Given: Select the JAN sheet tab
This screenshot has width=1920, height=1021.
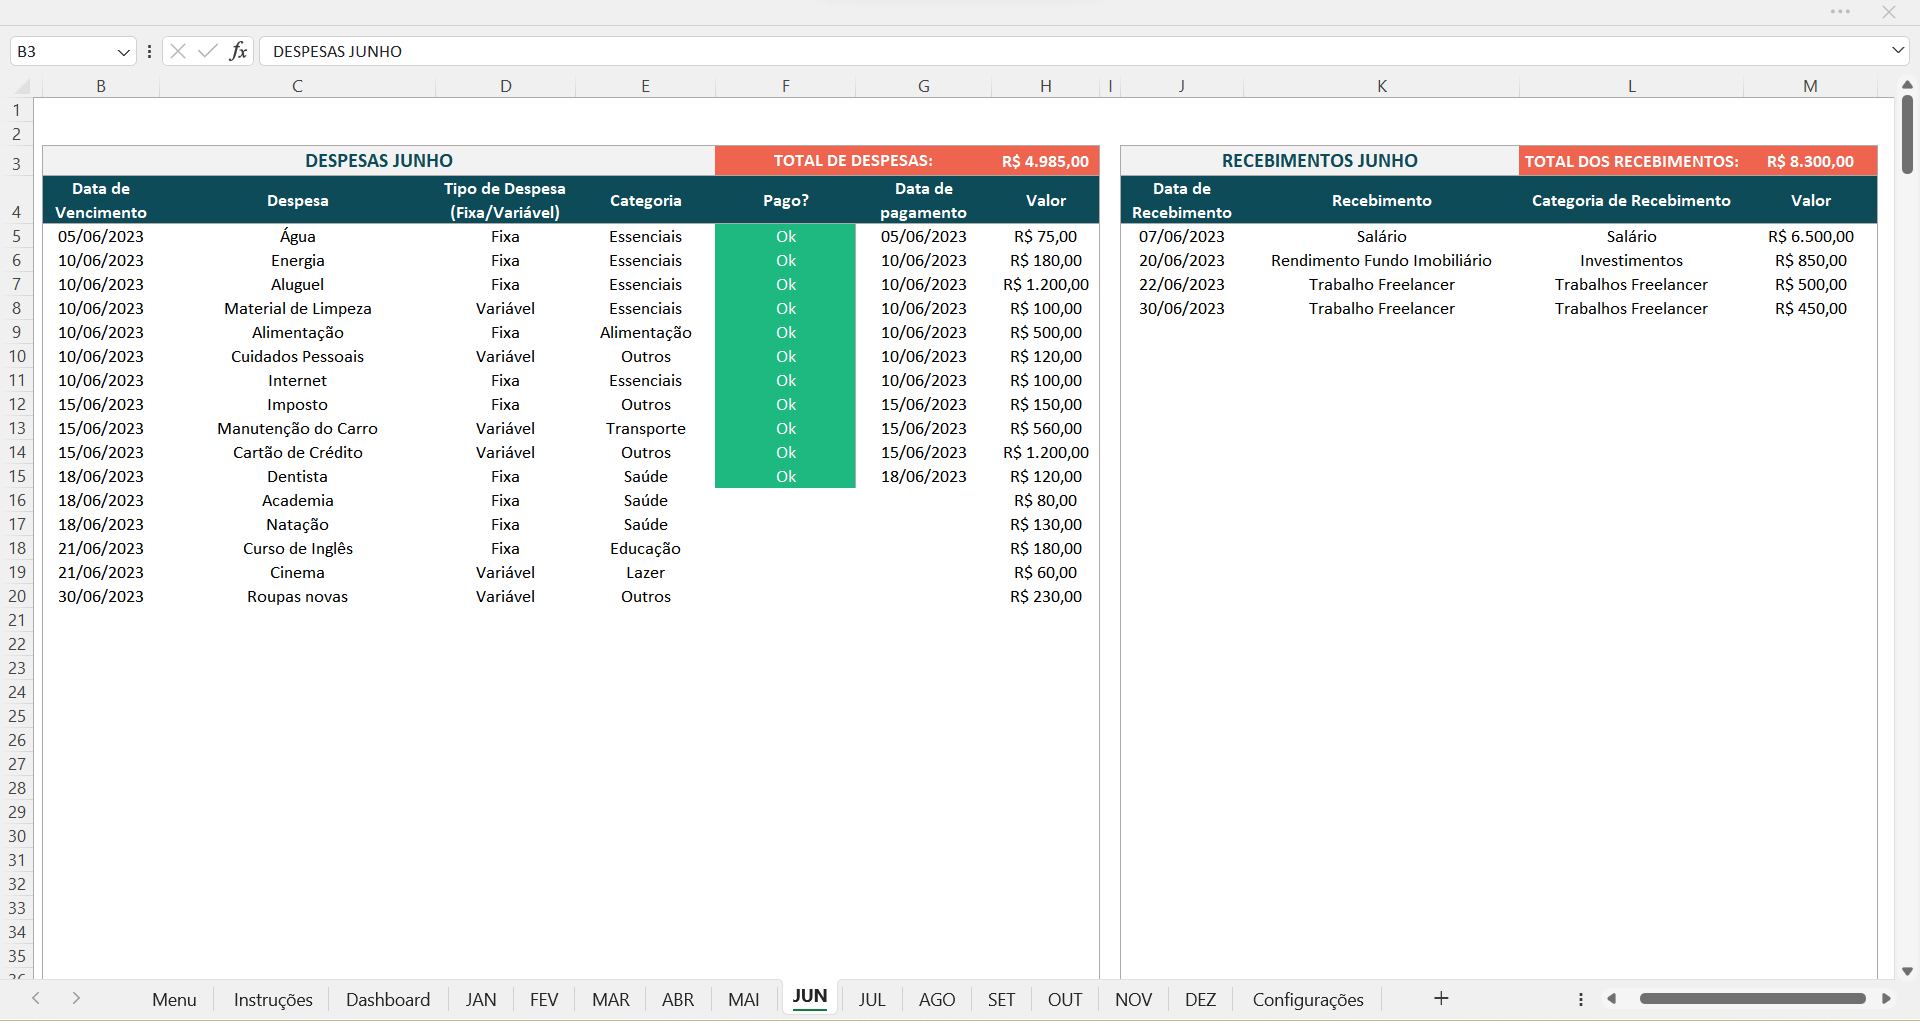Looking at the screenshot, I should click(481, 999).
